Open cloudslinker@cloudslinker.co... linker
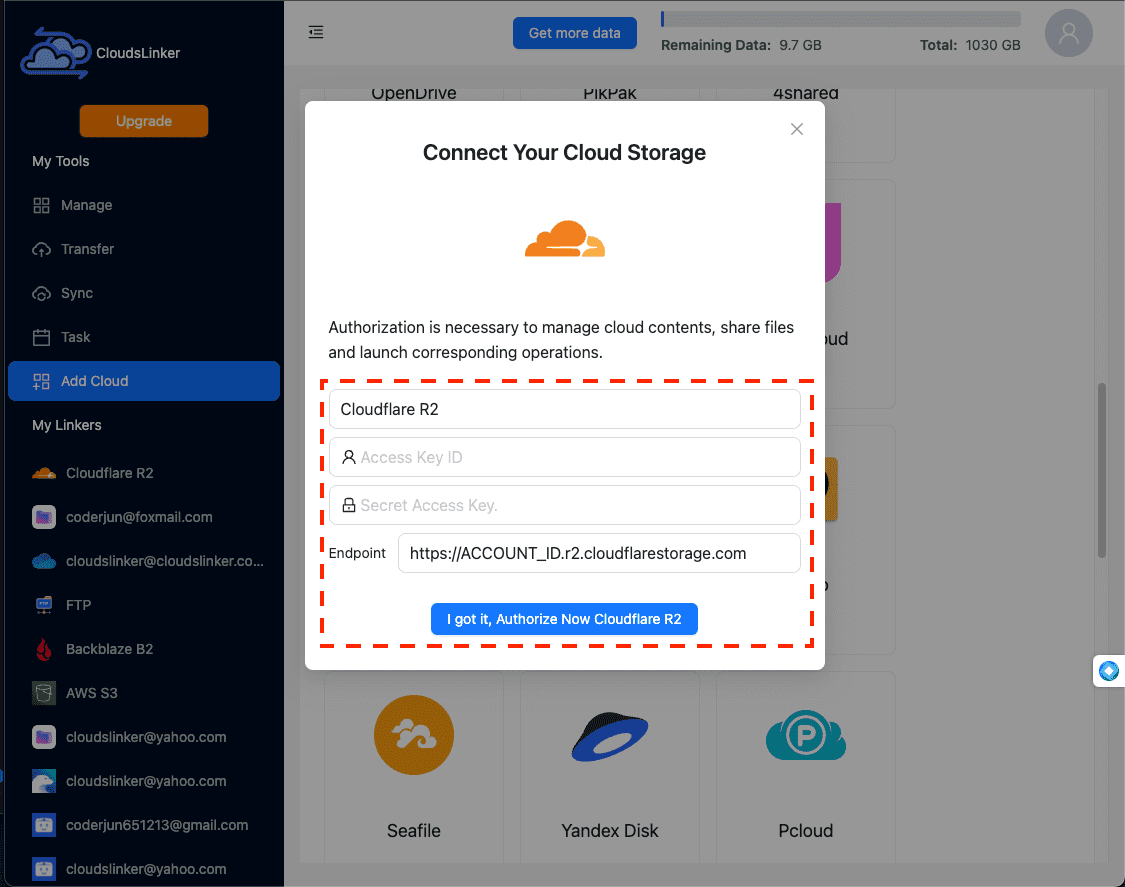 point(143,561)
